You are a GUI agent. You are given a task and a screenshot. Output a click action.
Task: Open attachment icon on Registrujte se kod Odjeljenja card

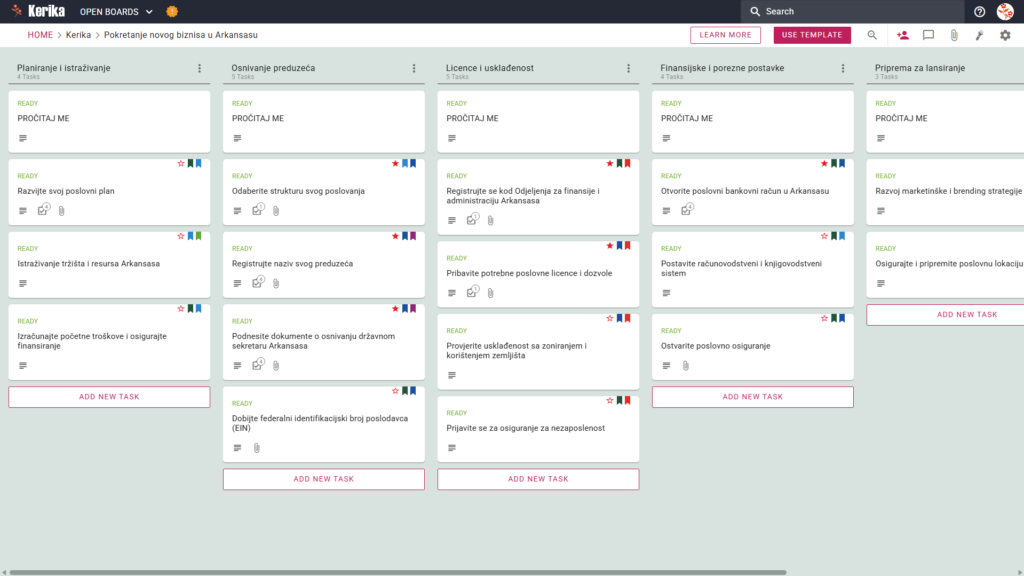click(490, 221)
